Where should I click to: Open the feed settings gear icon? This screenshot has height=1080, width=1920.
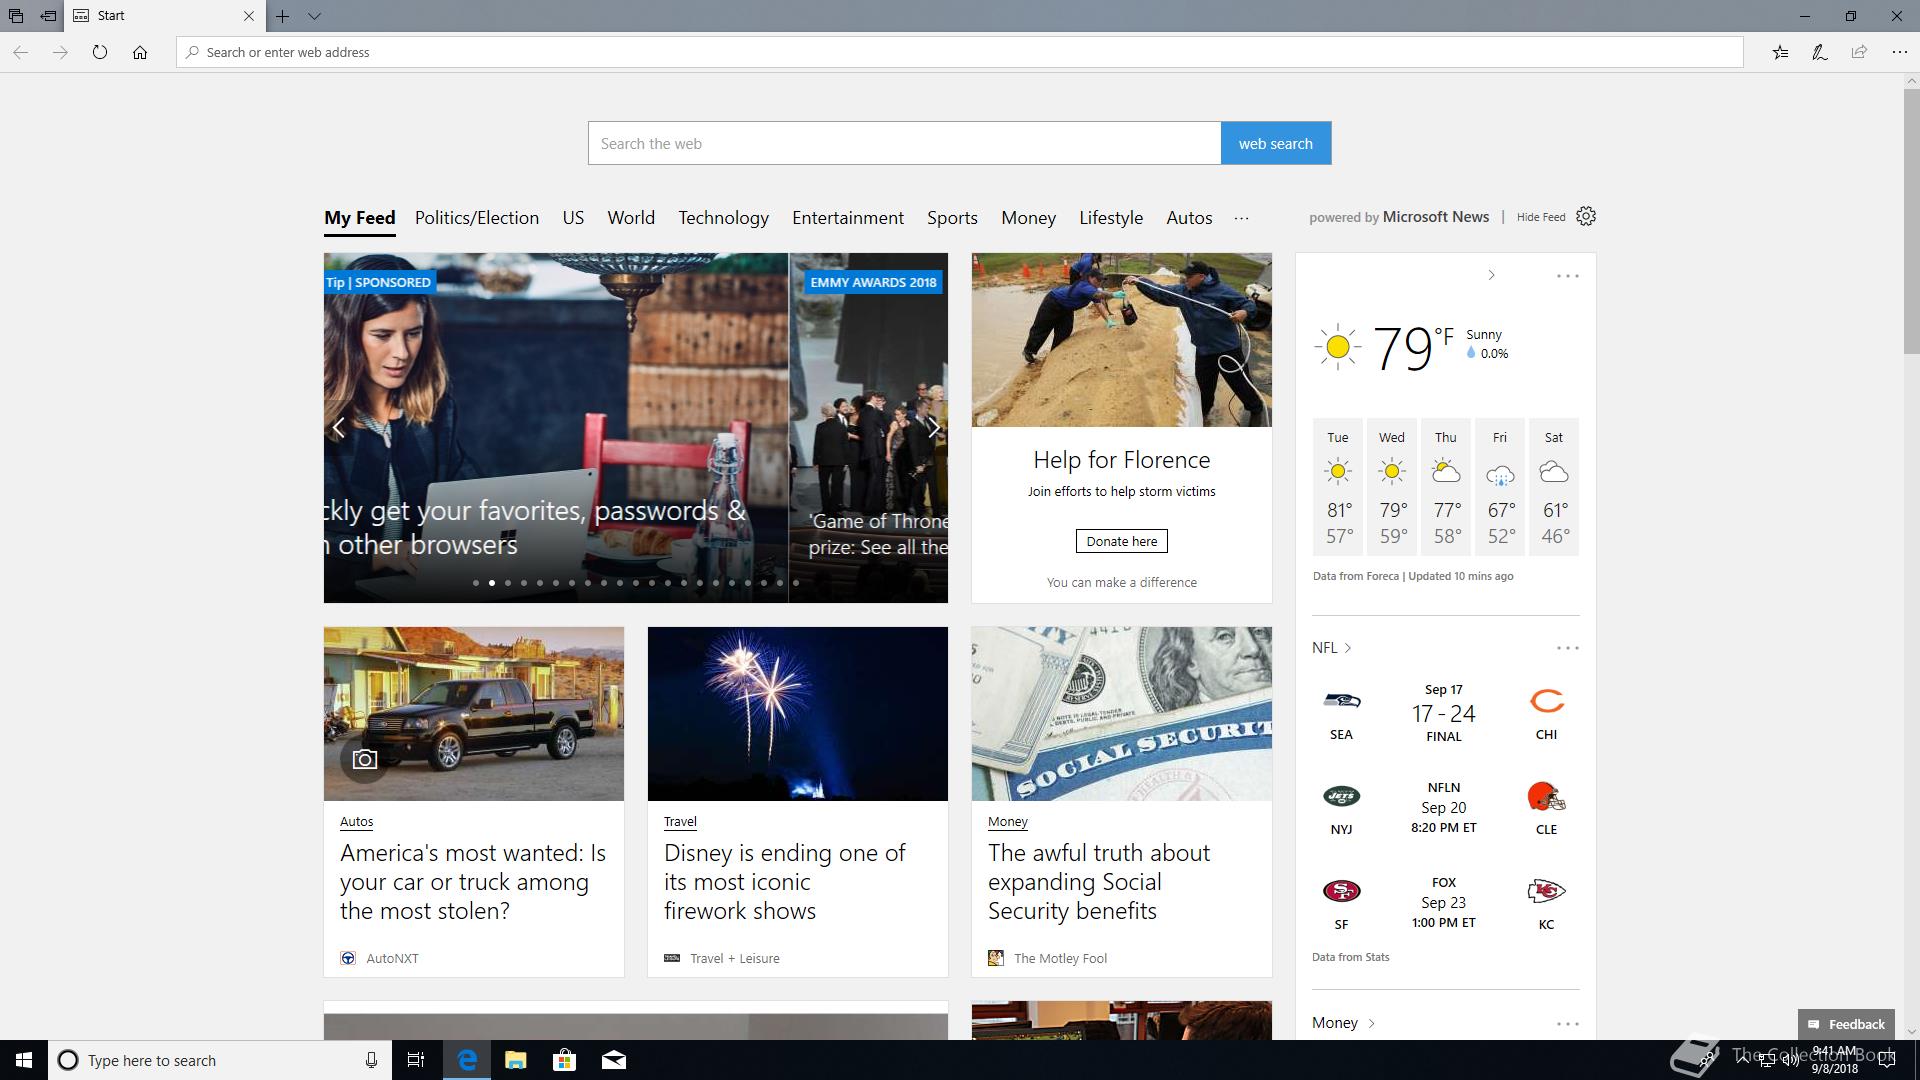click(1586, 216)
